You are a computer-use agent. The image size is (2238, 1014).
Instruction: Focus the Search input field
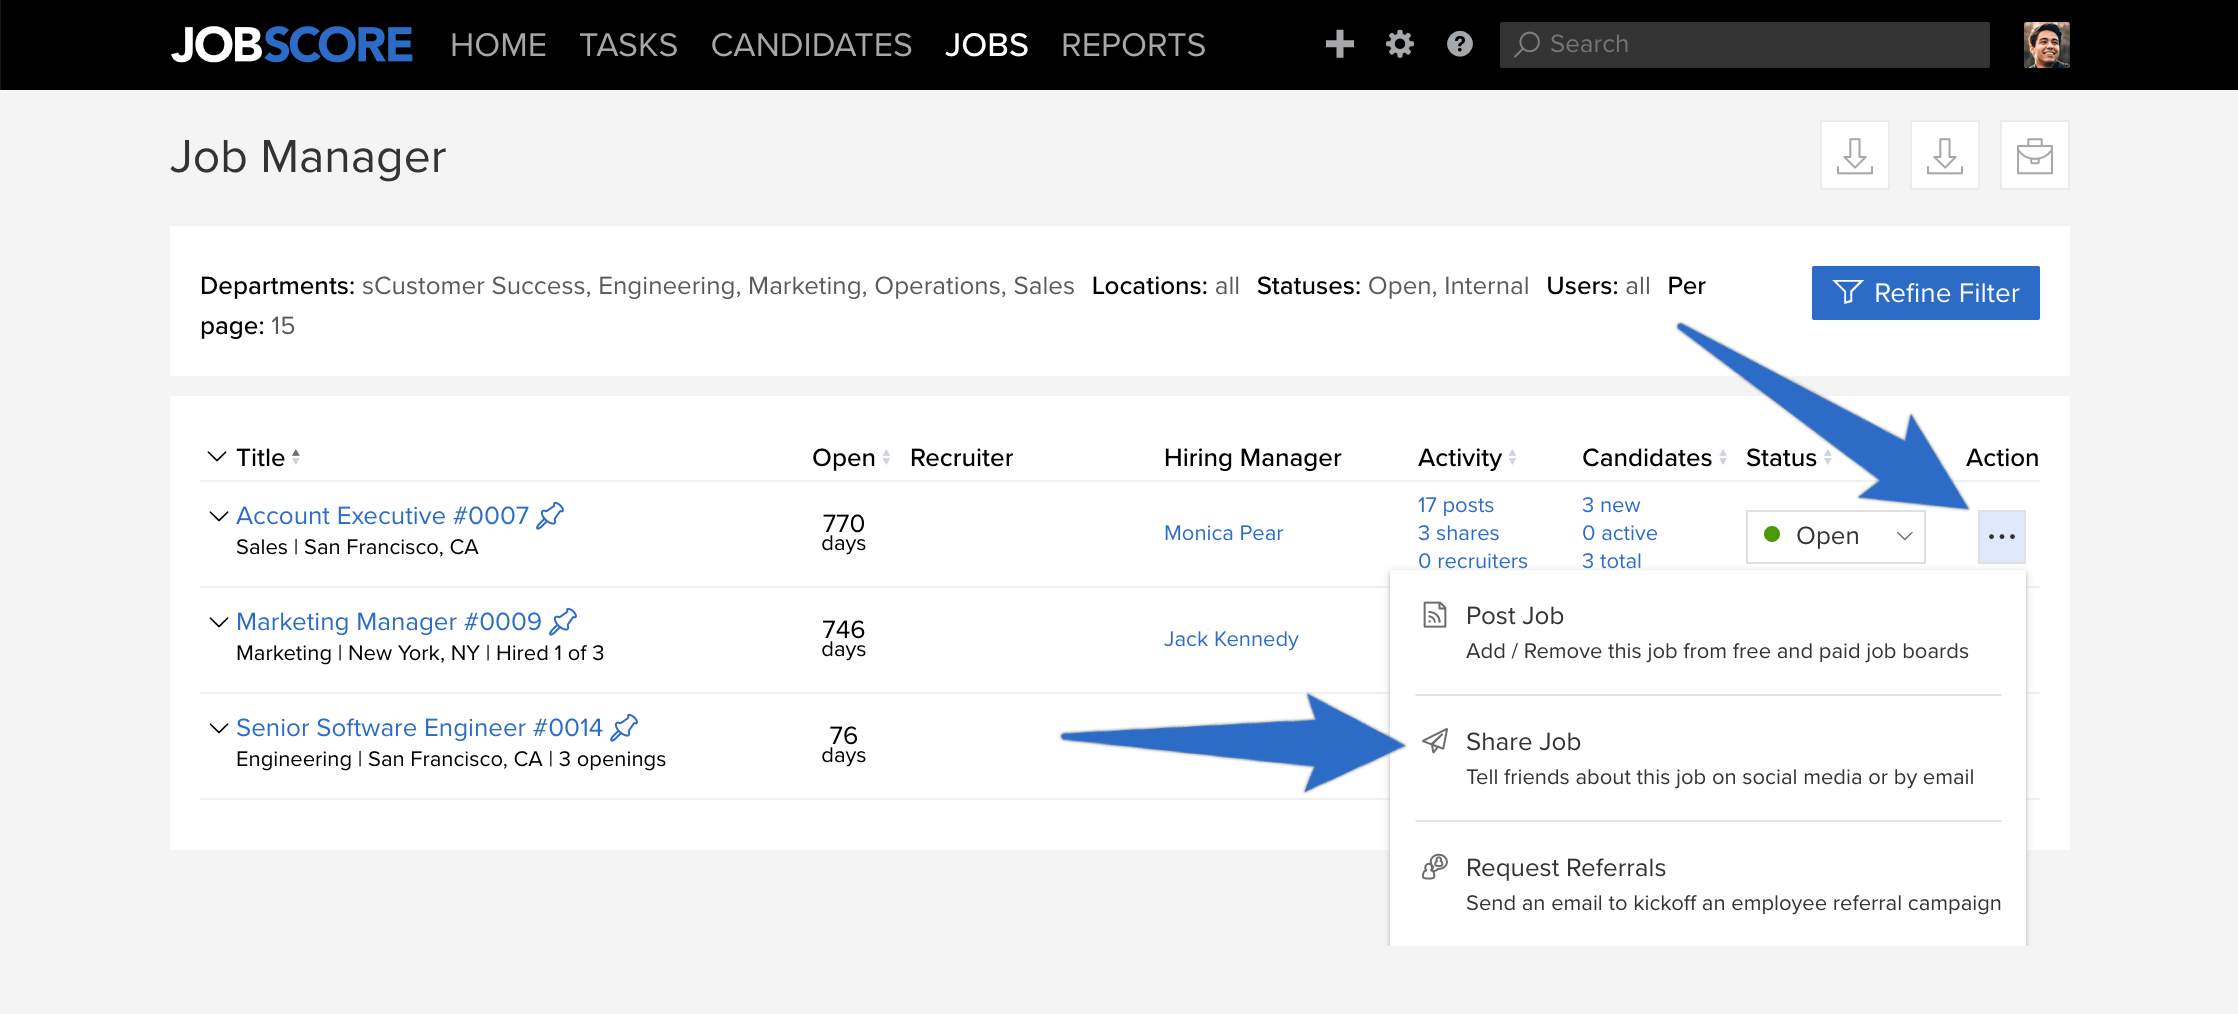(1744, 44)
